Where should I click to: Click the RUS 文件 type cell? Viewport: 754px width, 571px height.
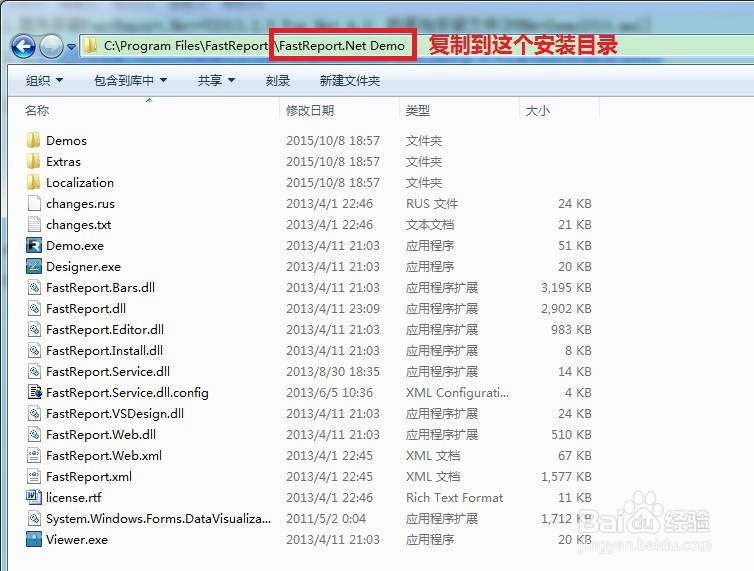click(432, 203)
